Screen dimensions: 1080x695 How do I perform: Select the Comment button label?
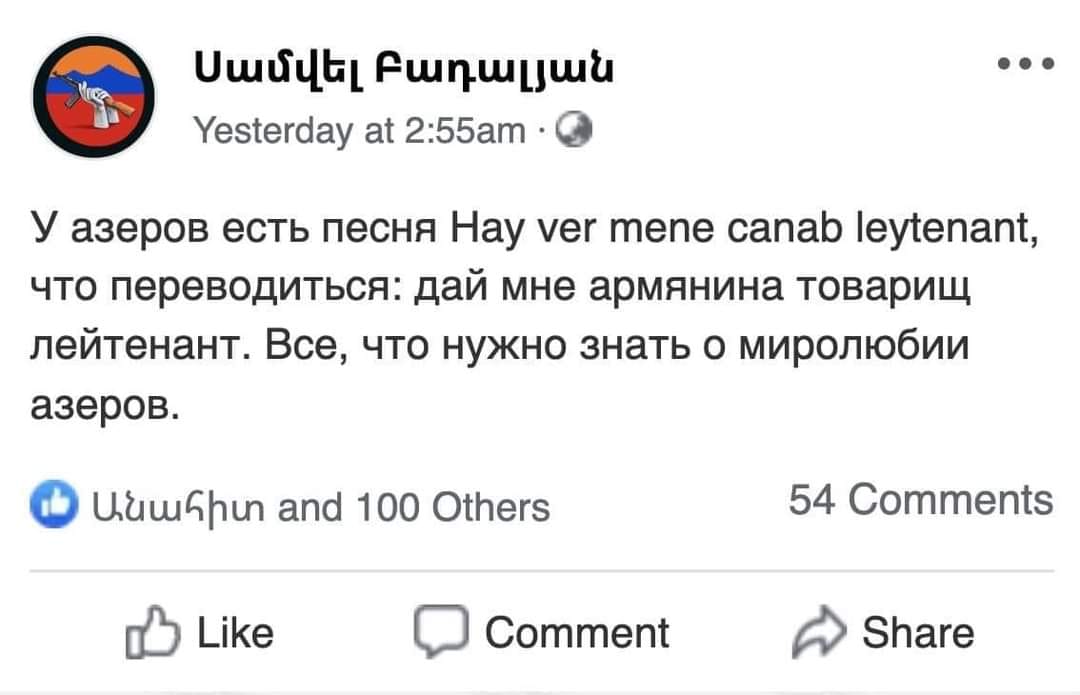577,632
